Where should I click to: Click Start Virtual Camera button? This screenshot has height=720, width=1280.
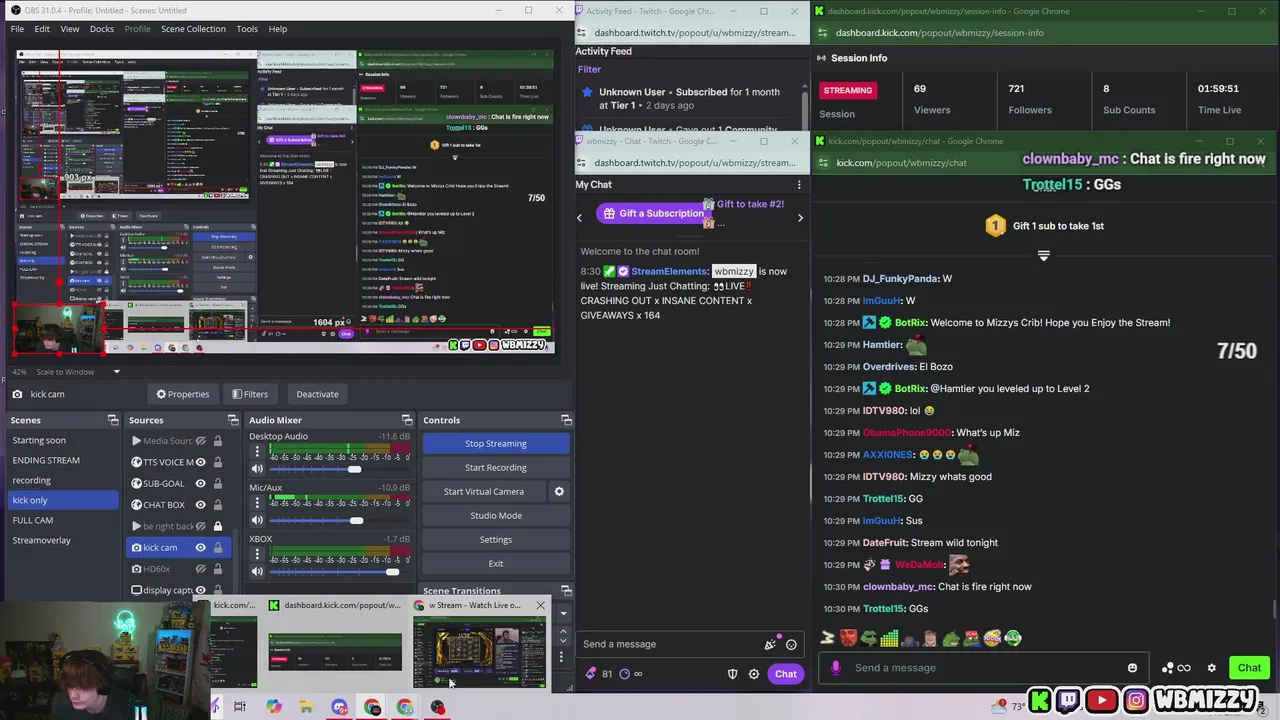point(484,492)
